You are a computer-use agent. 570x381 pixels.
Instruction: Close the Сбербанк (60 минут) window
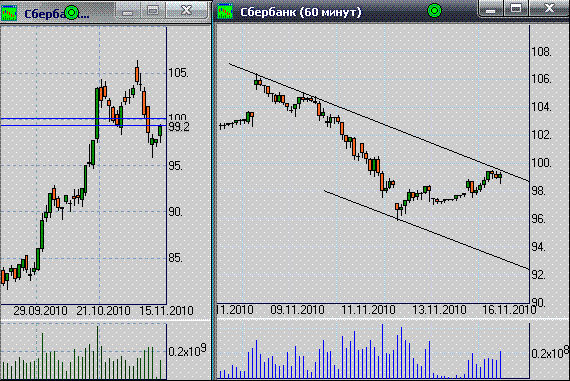click(549, 9)
